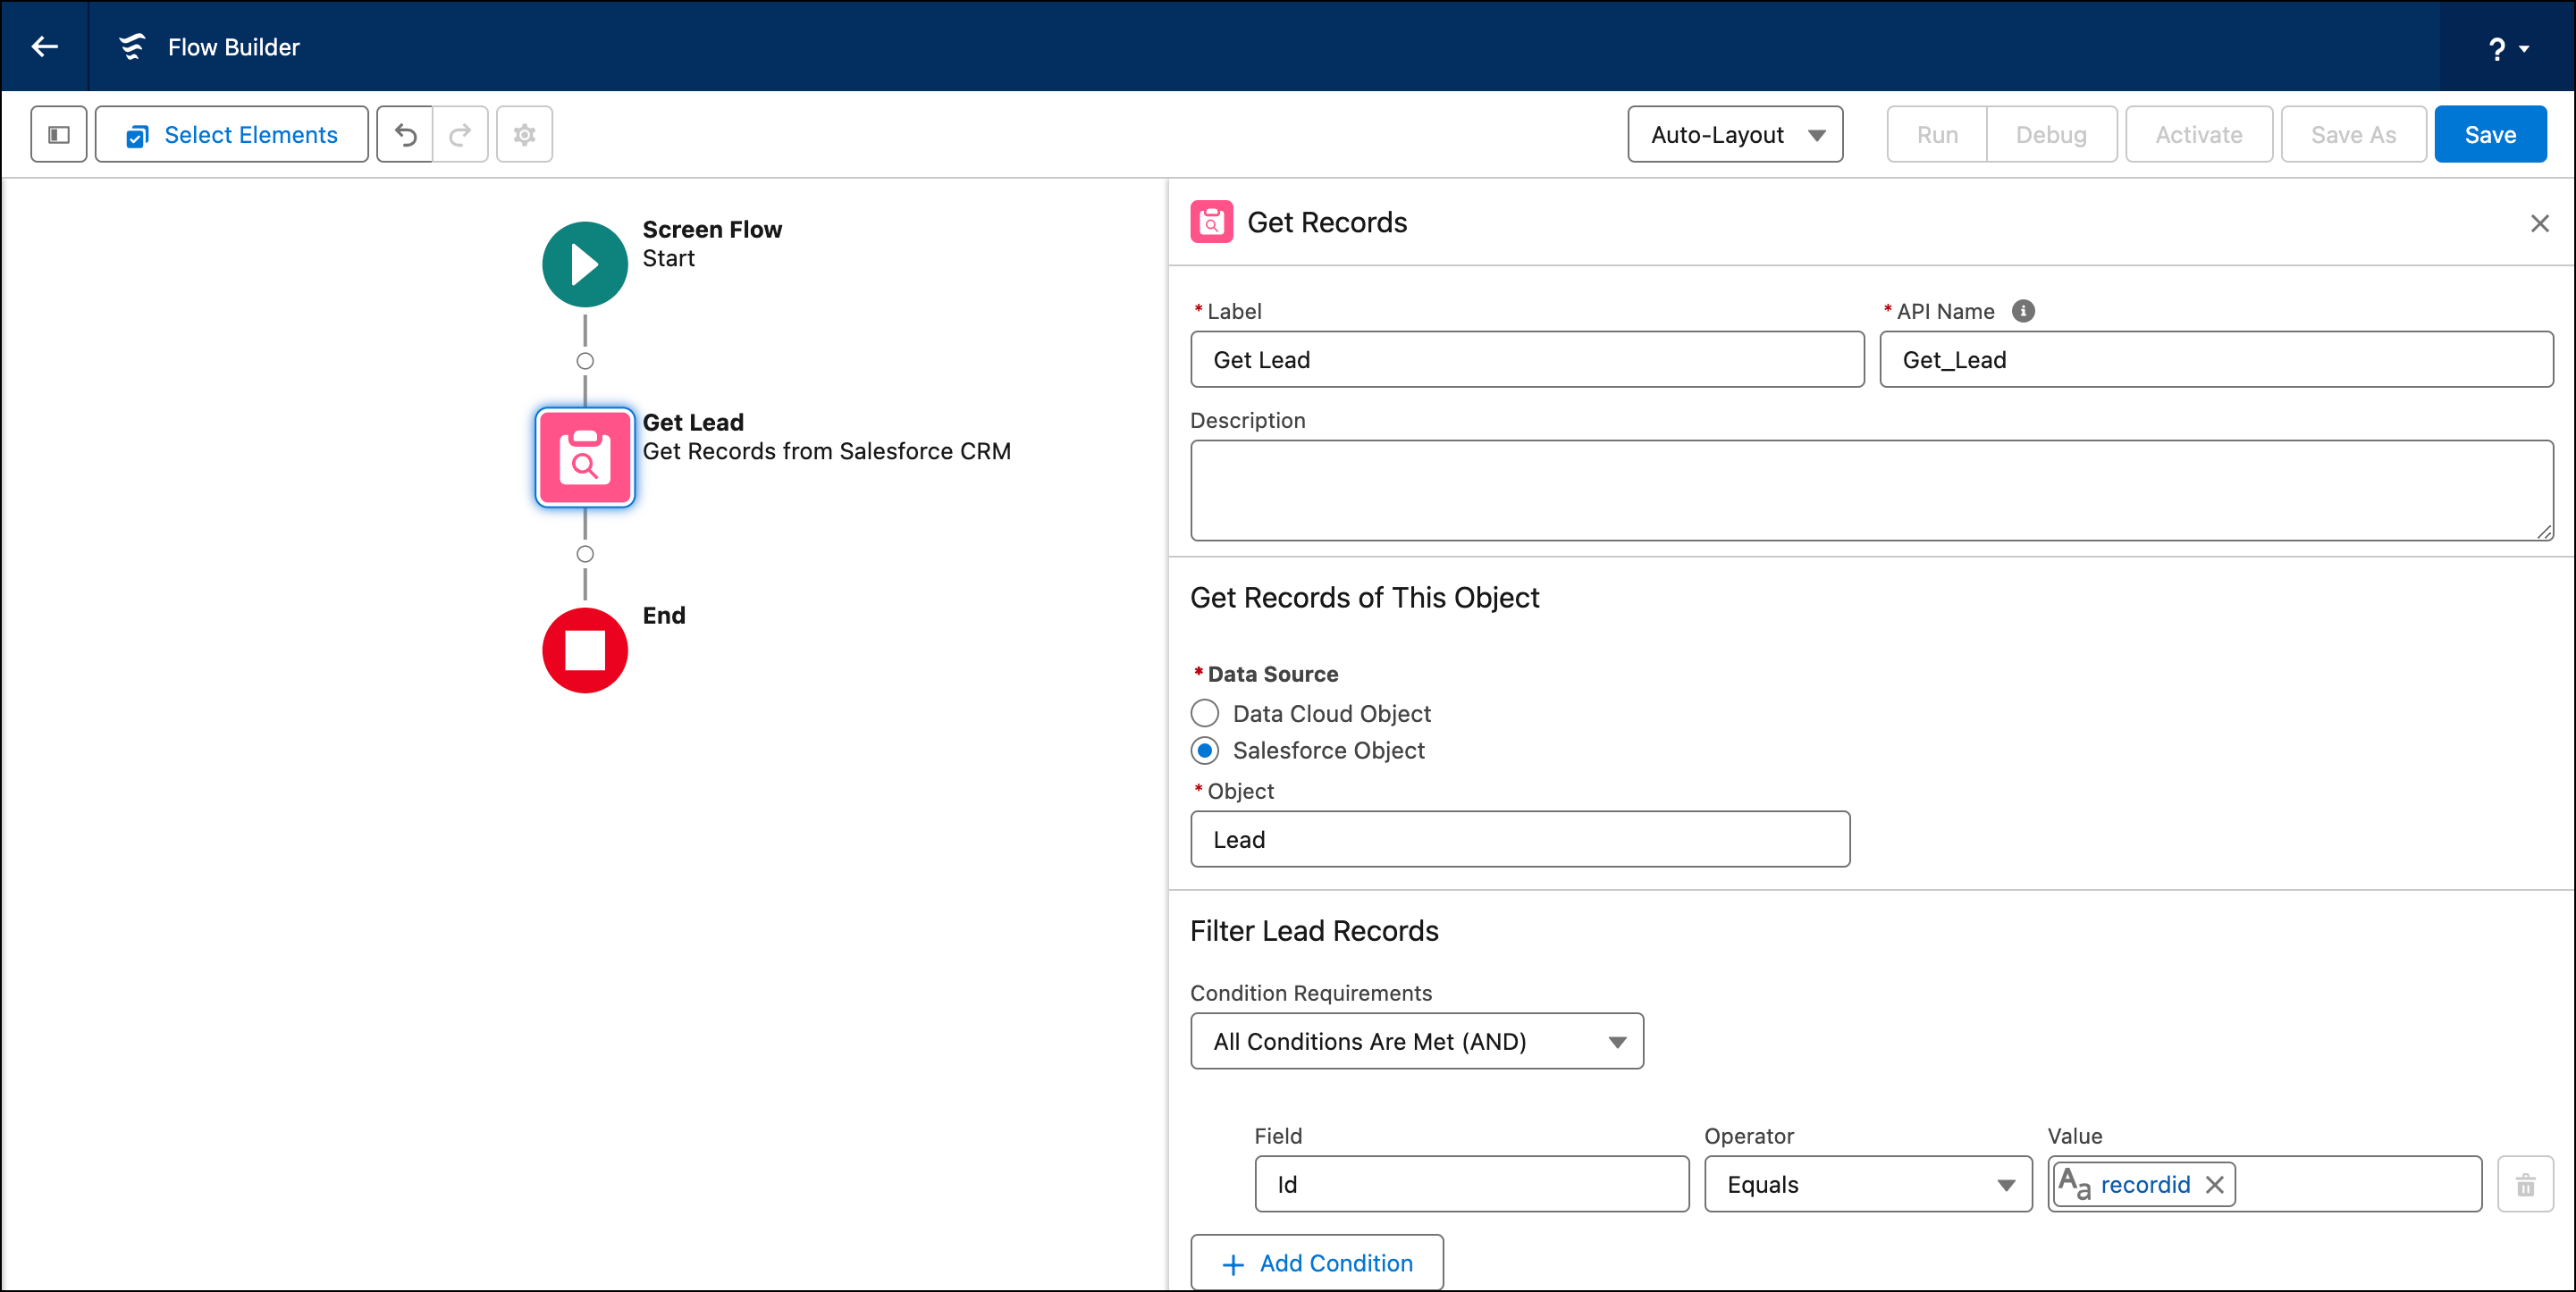
Task: Show API Name info tooltip icon
Action: [x=2023, y=311]
